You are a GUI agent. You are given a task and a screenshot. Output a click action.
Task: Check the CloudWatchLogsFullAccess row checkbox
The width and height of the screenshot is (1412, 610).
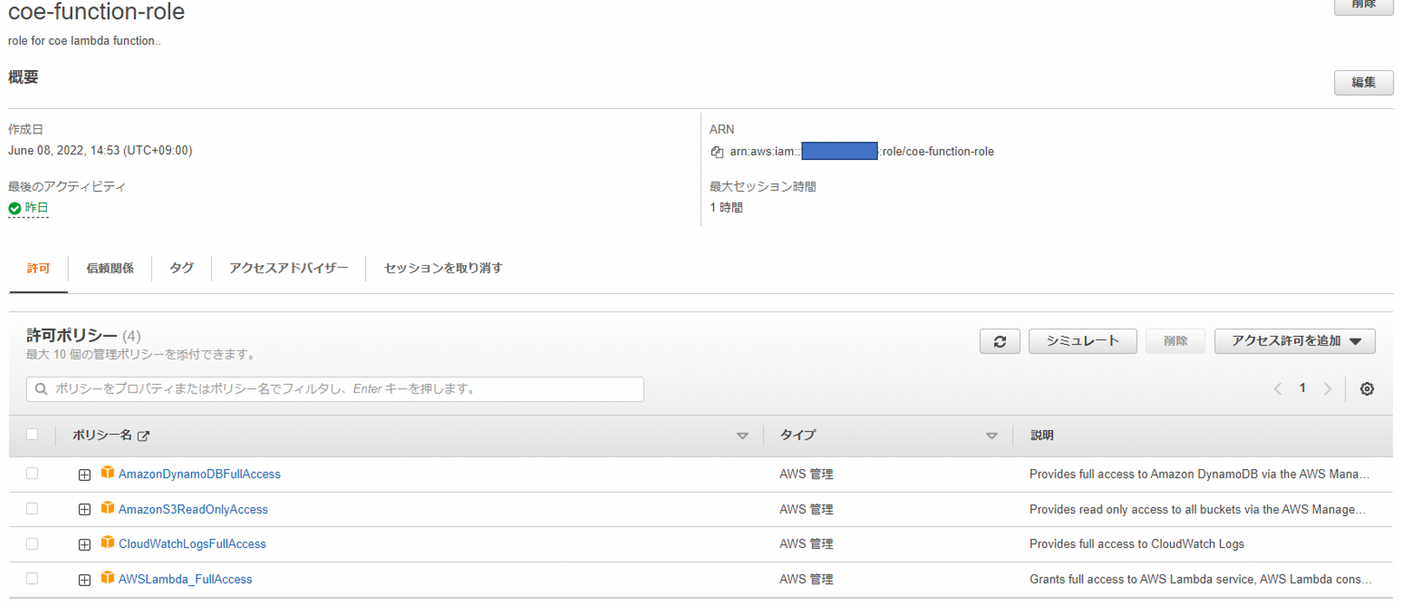32,544
